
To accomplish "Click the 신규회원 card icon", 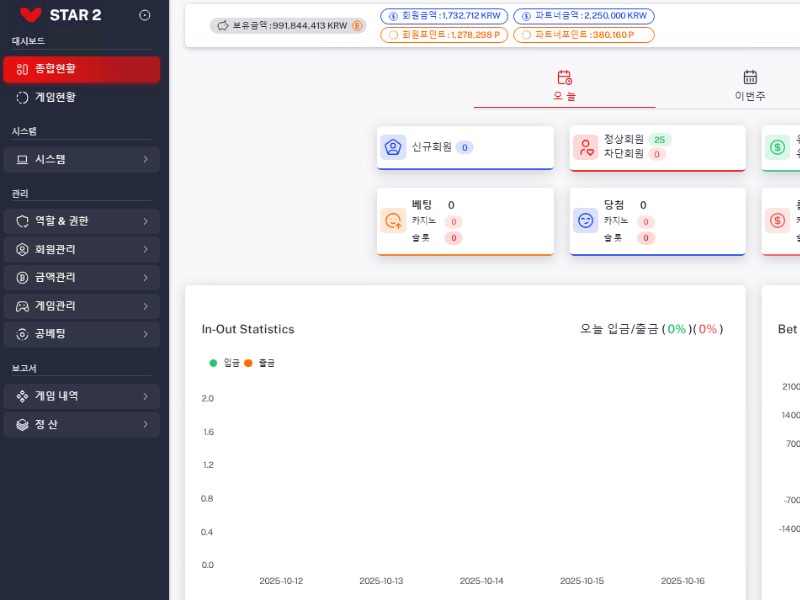I will [393, 147].
